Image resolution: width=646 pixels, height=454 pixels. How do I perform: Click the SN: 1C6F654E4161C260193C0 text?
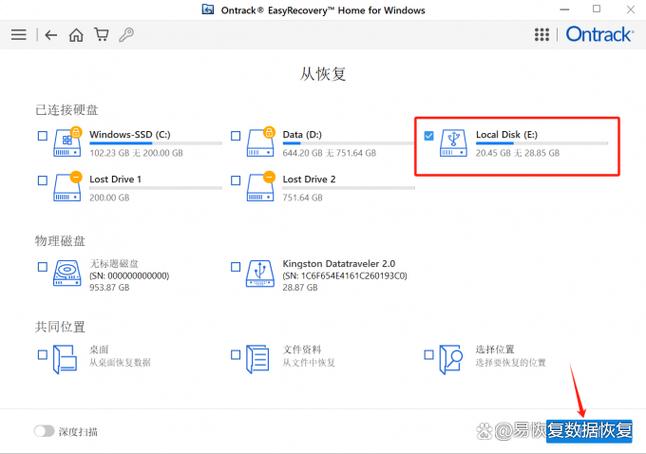point(345,276)
